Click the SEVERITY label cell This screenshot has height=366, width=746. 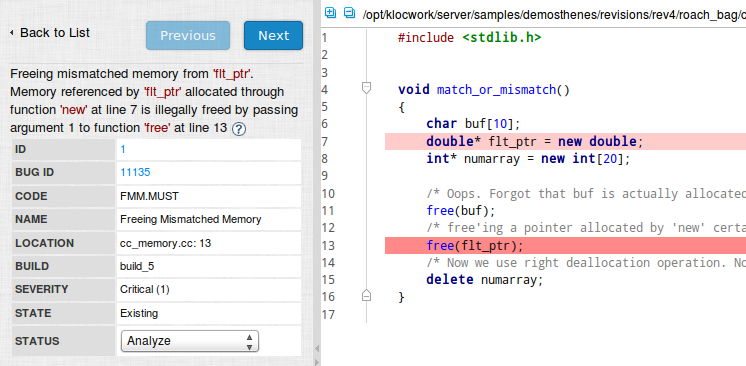pyautogui.click(x=64, y=289)
